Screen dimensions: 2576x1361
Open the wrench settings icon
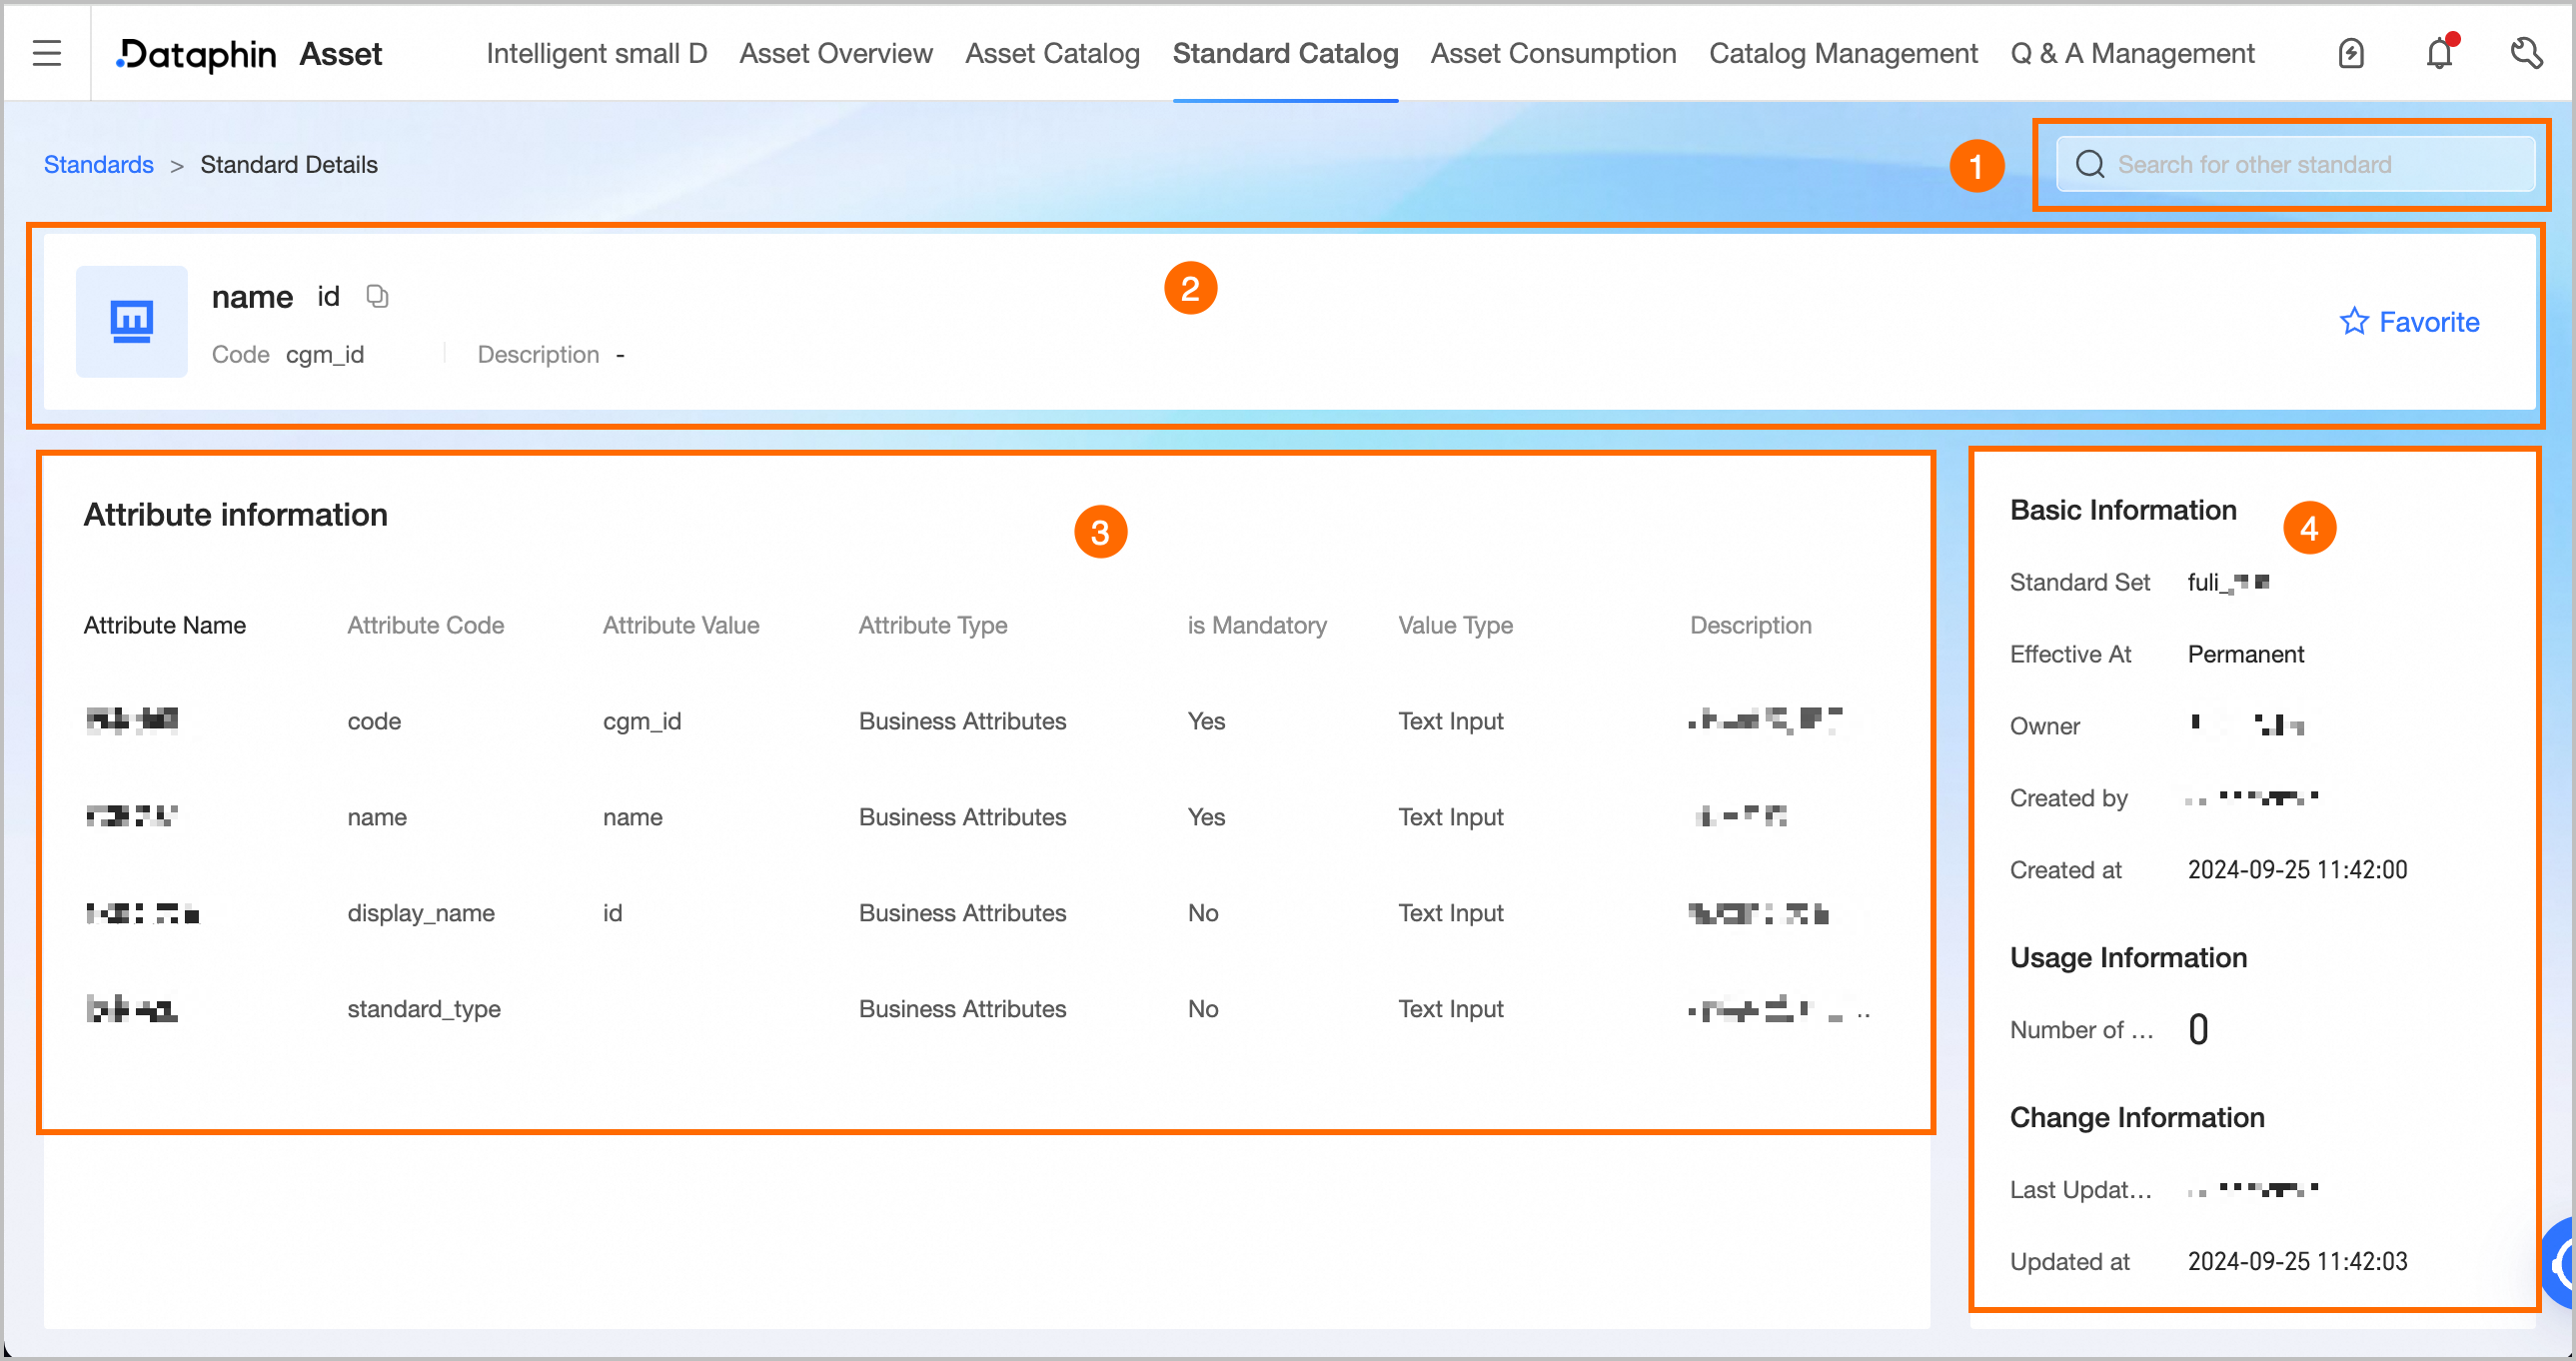point(2526,53)
